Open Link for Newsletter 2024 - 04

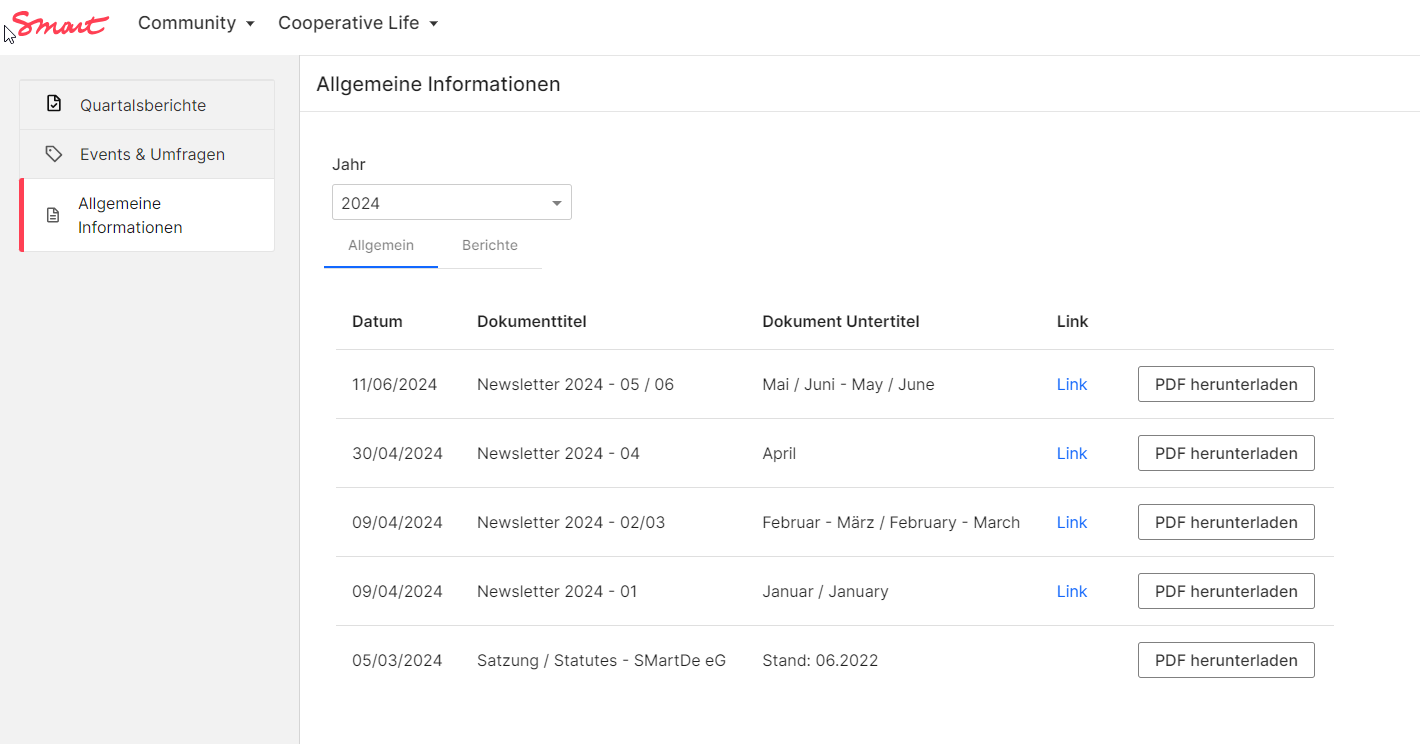pyautogui.click(x=1072, y=453)
